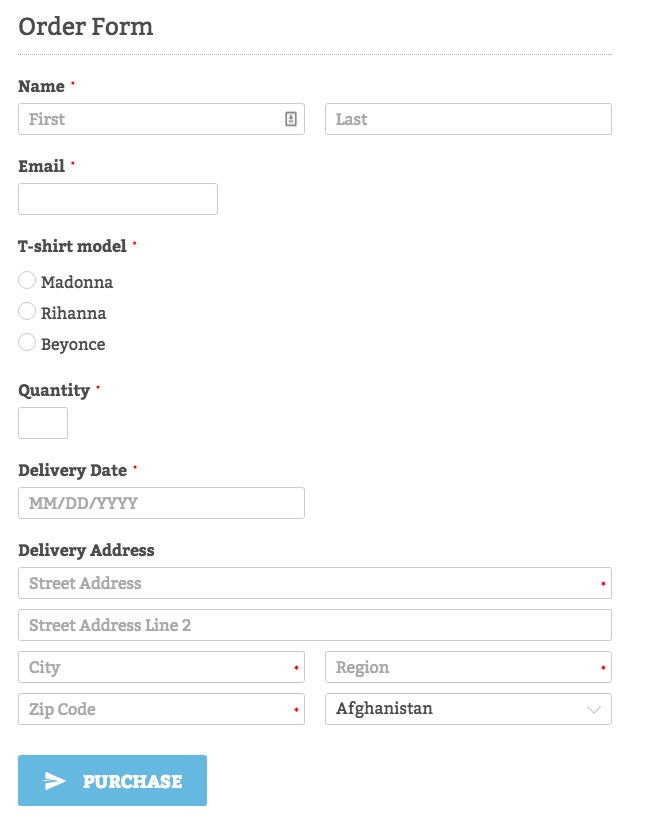Click the autofill icon in the First name field
The height and width of the screenshot is (816, 663).
point(290,118)
